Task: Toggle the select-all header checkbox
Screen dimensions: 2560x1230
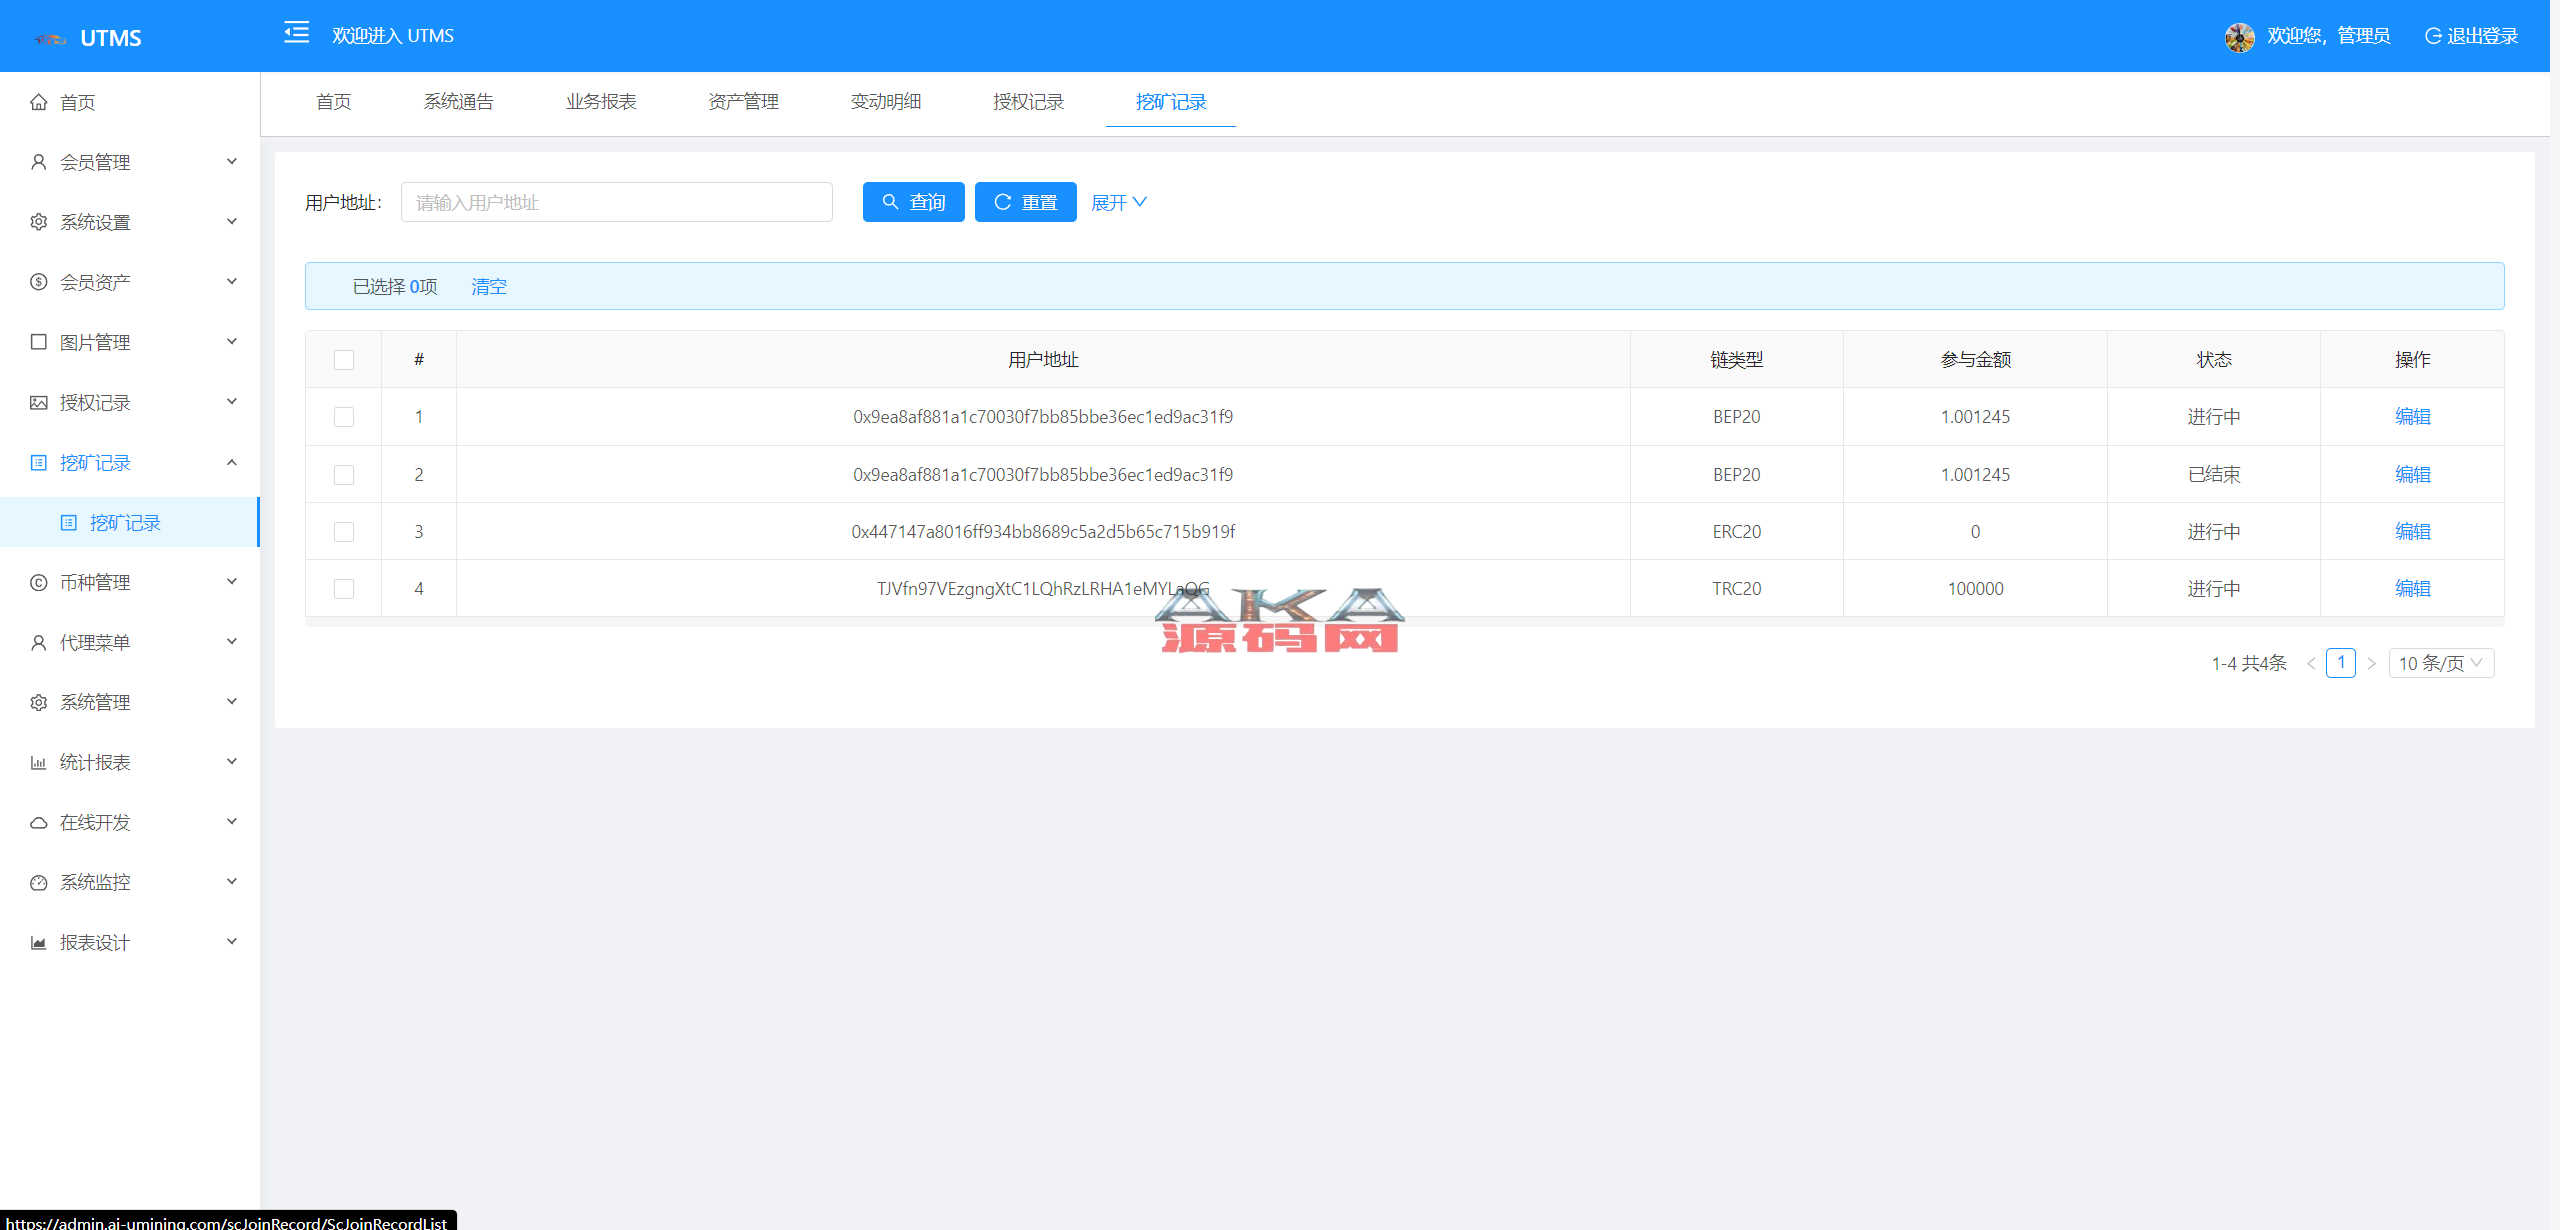Action: [x=344, y=360]
